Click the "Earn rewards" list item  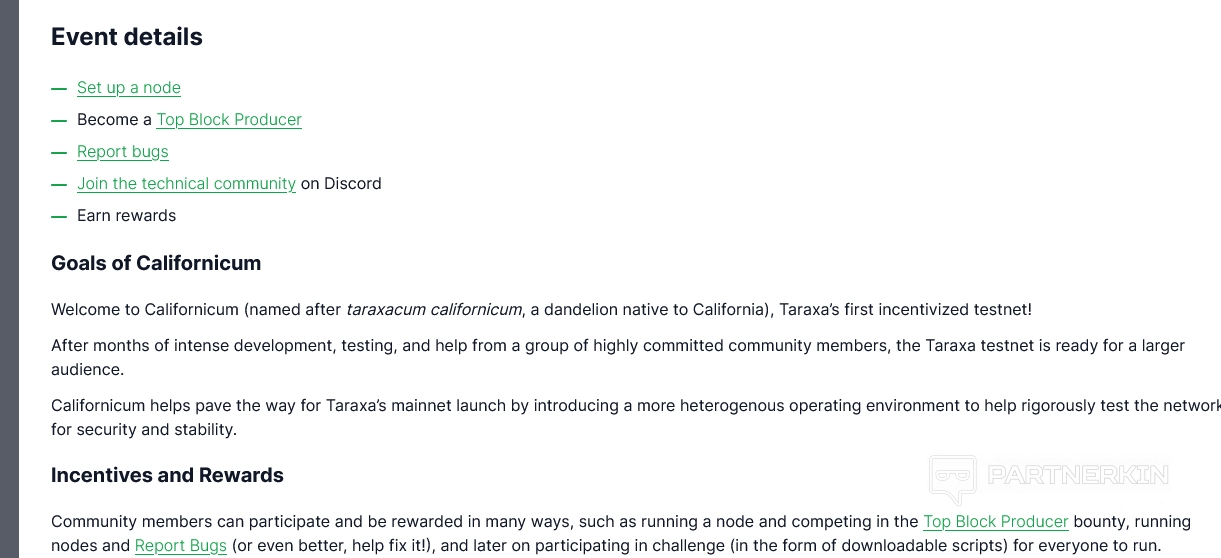tap(126, 216)
